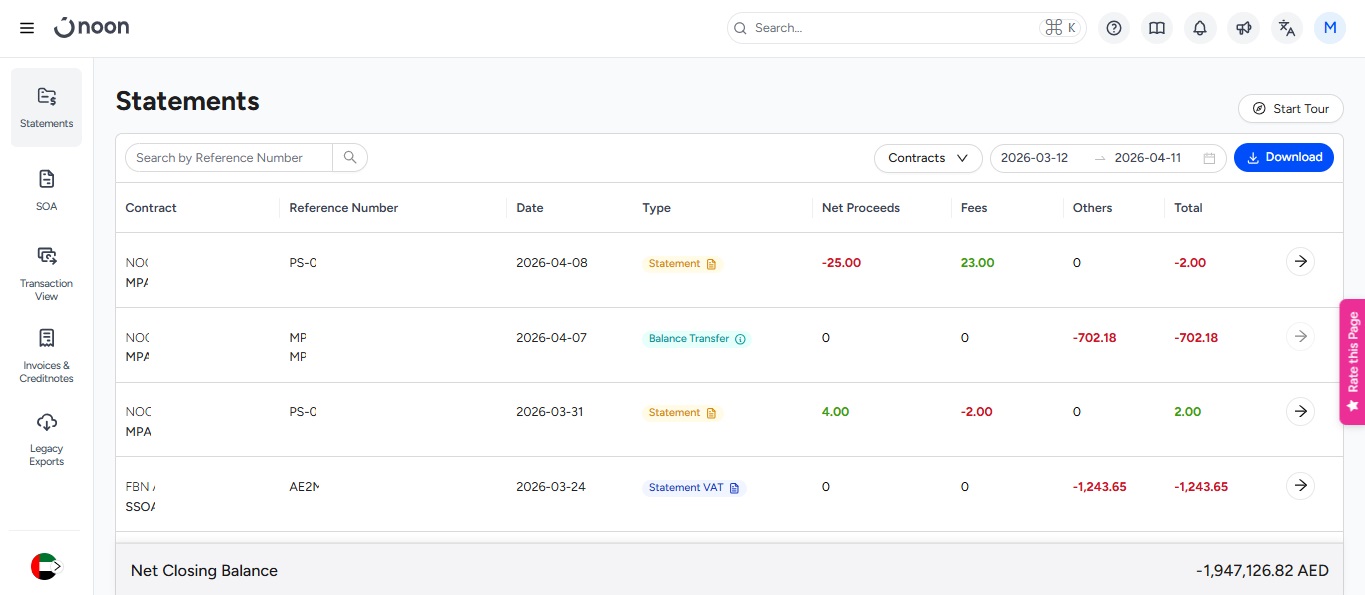
Task: Open Invoices & Creditnotes section
Action: click(46, 355)
